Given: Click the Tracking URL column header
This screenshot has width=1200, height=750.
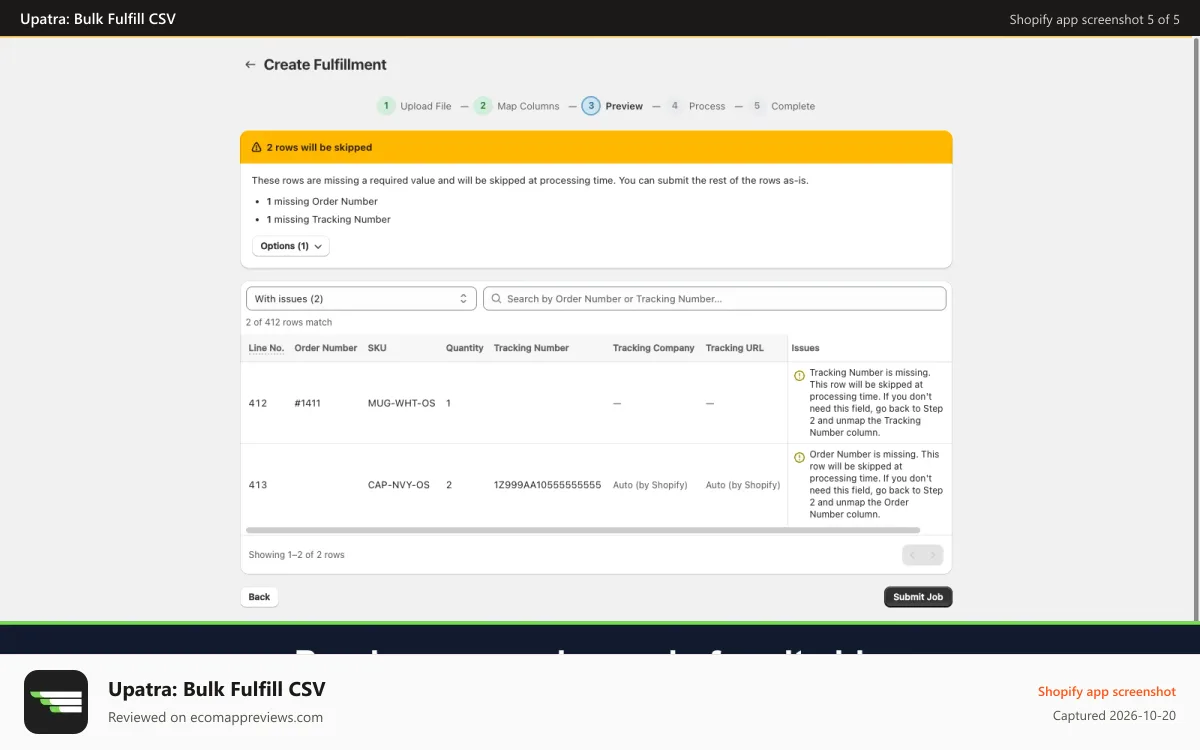Looking at the screenshot, I should [735, 348].
